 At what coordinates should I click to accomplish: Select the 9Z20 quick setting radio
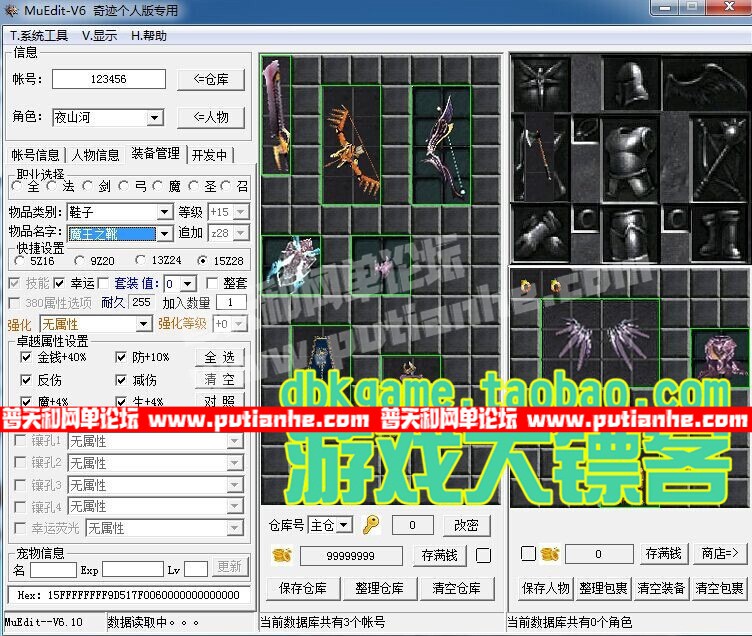pos(79,260)
